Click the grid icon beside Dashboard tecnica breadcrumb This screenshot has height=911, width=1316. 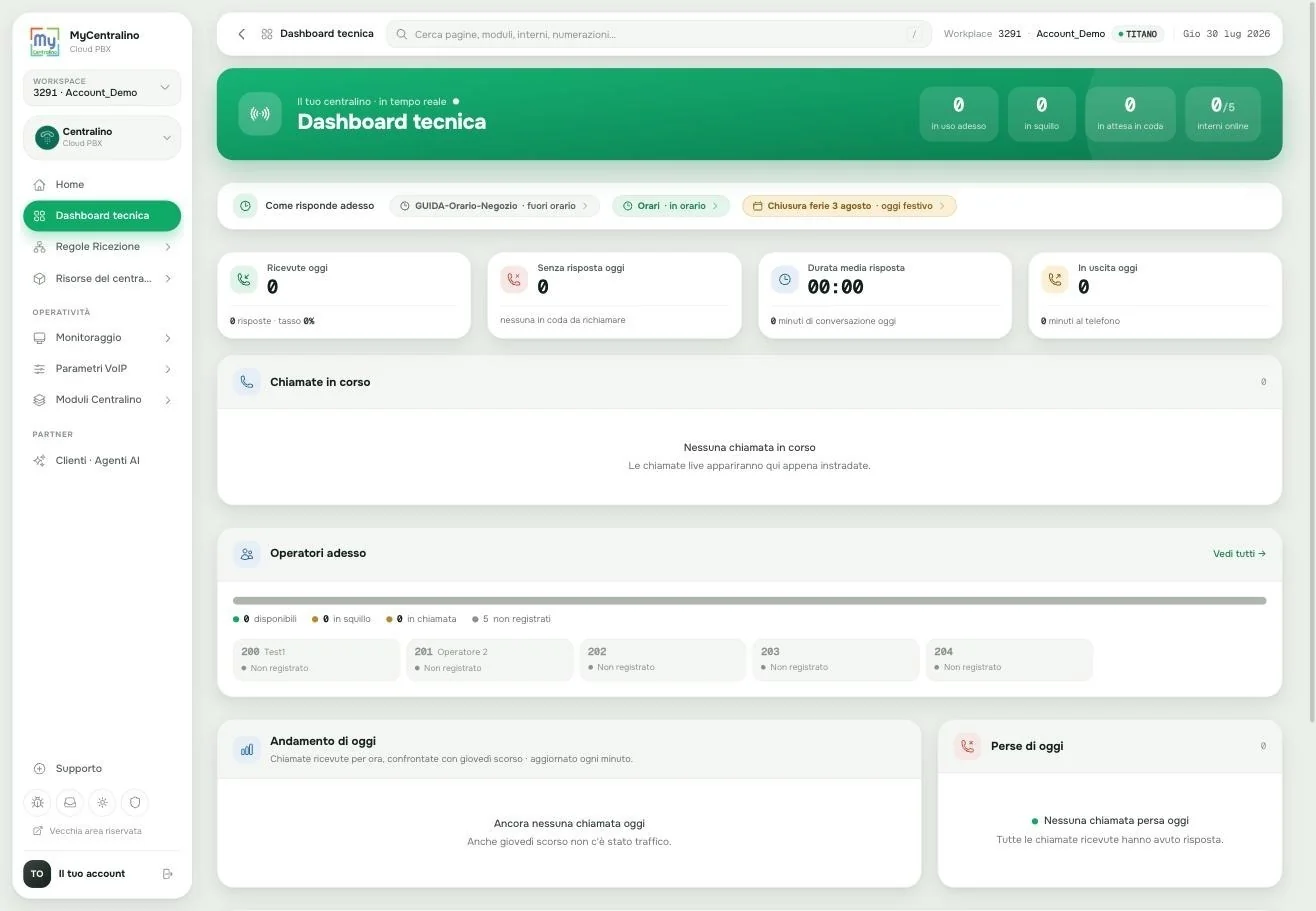point(267,34)
